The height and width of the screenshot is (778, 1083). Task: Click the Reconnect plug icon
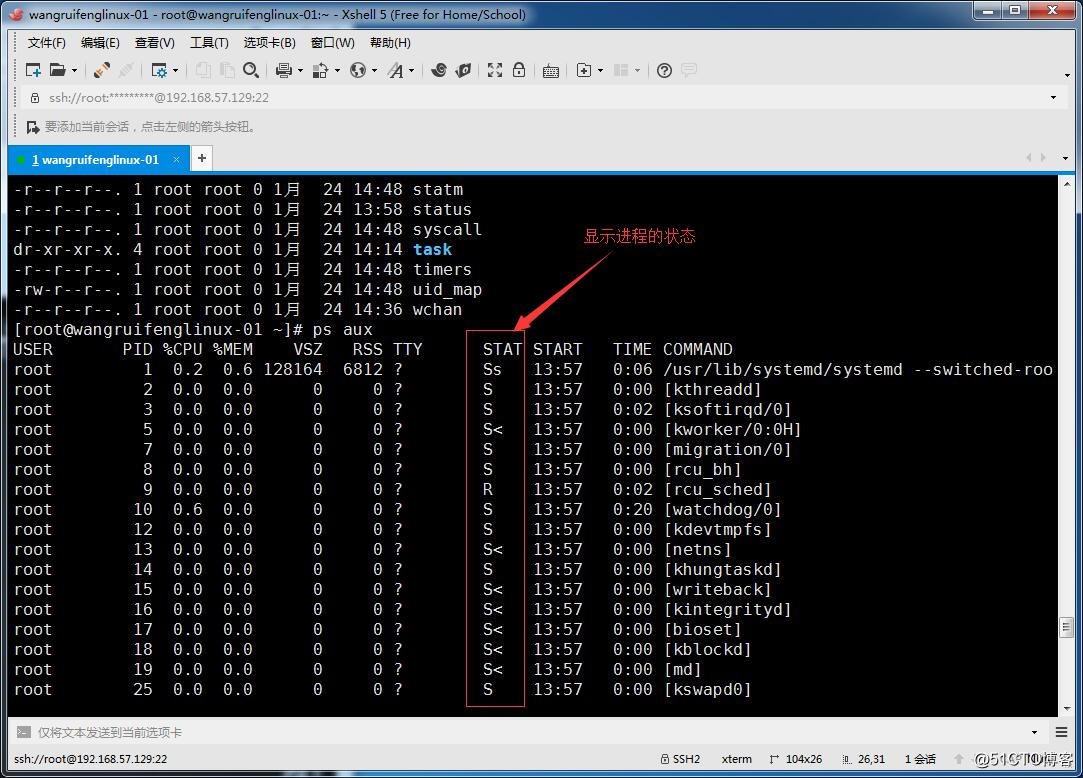pos(102,70)
